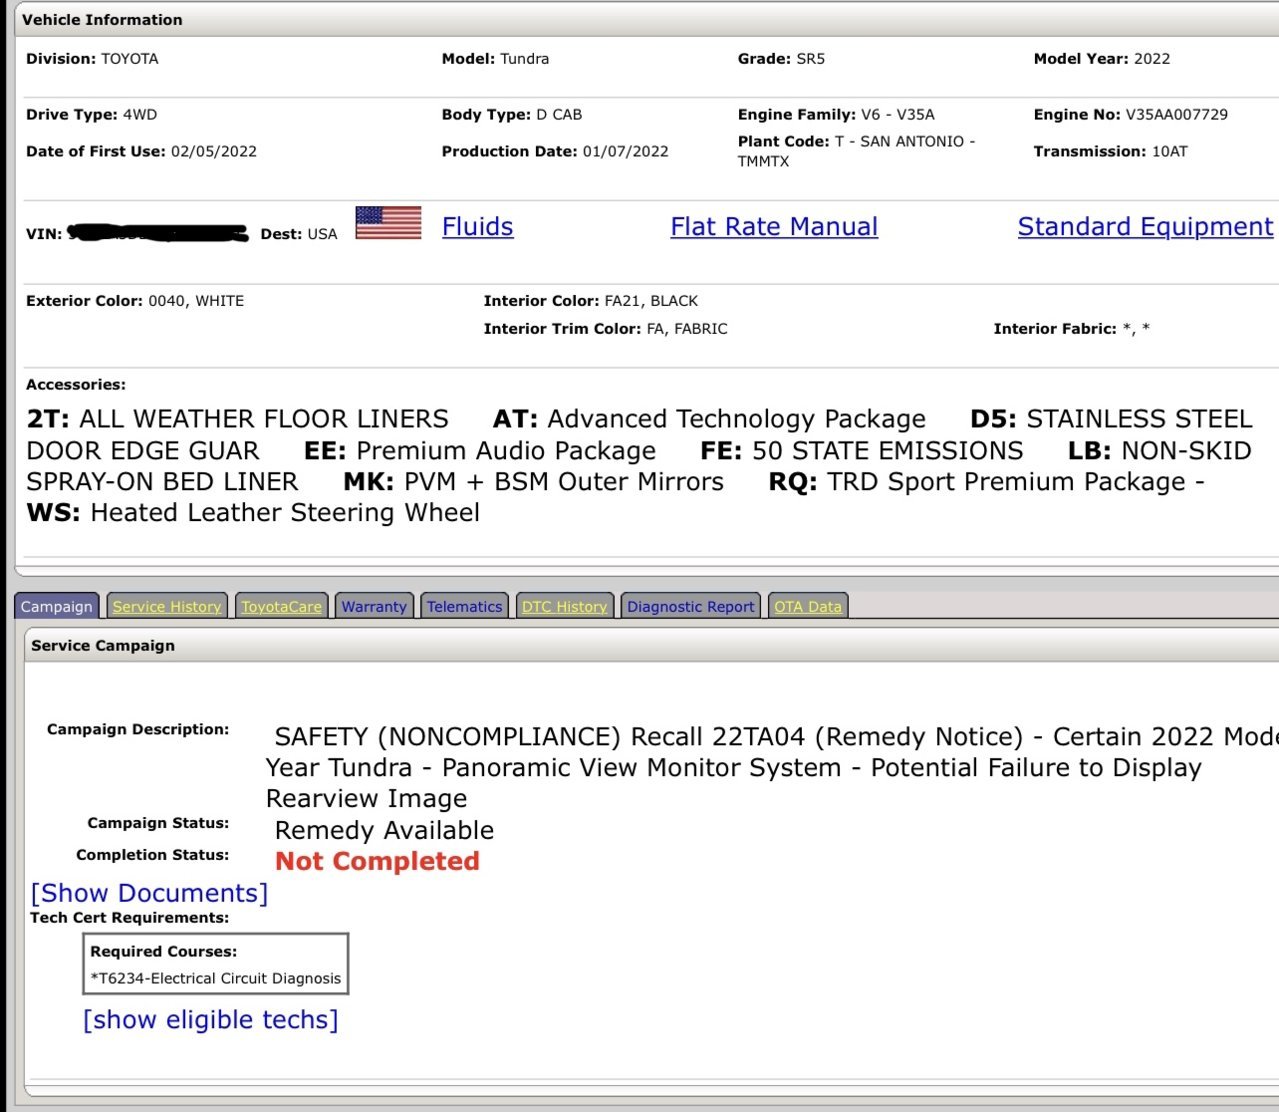Click the Grade SR5 value
Image resolution: width=1279 pixels, height=1112 pixels.
point(811,58)
